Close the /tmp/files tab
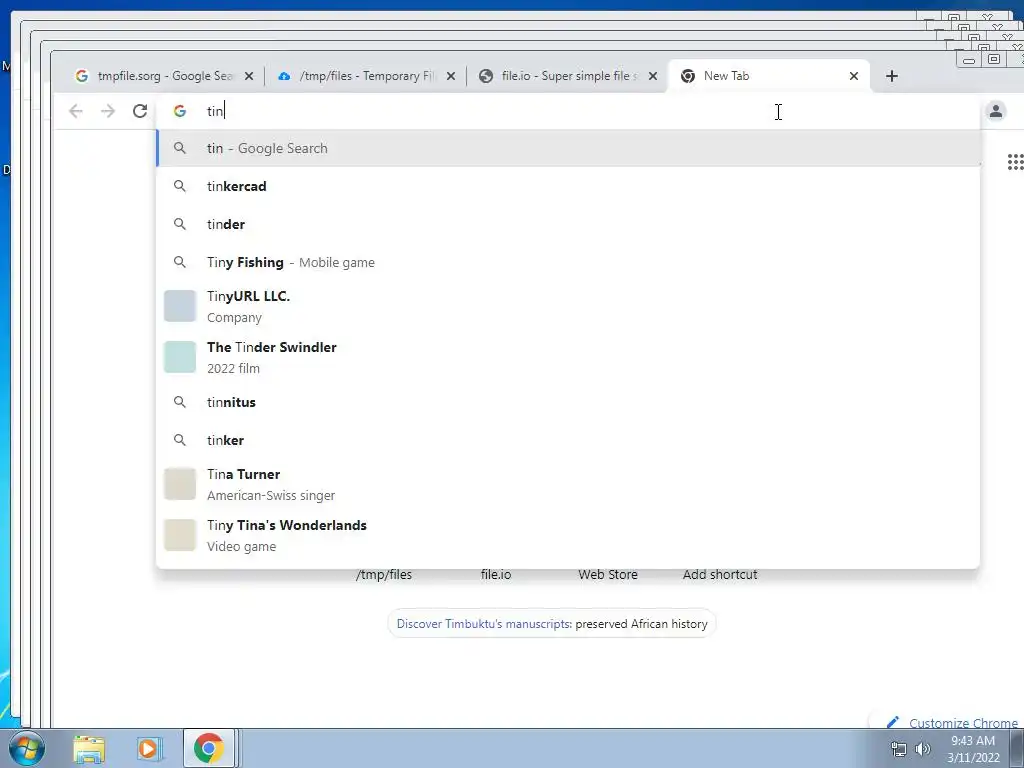1024x768 pixels. point(451,76)
